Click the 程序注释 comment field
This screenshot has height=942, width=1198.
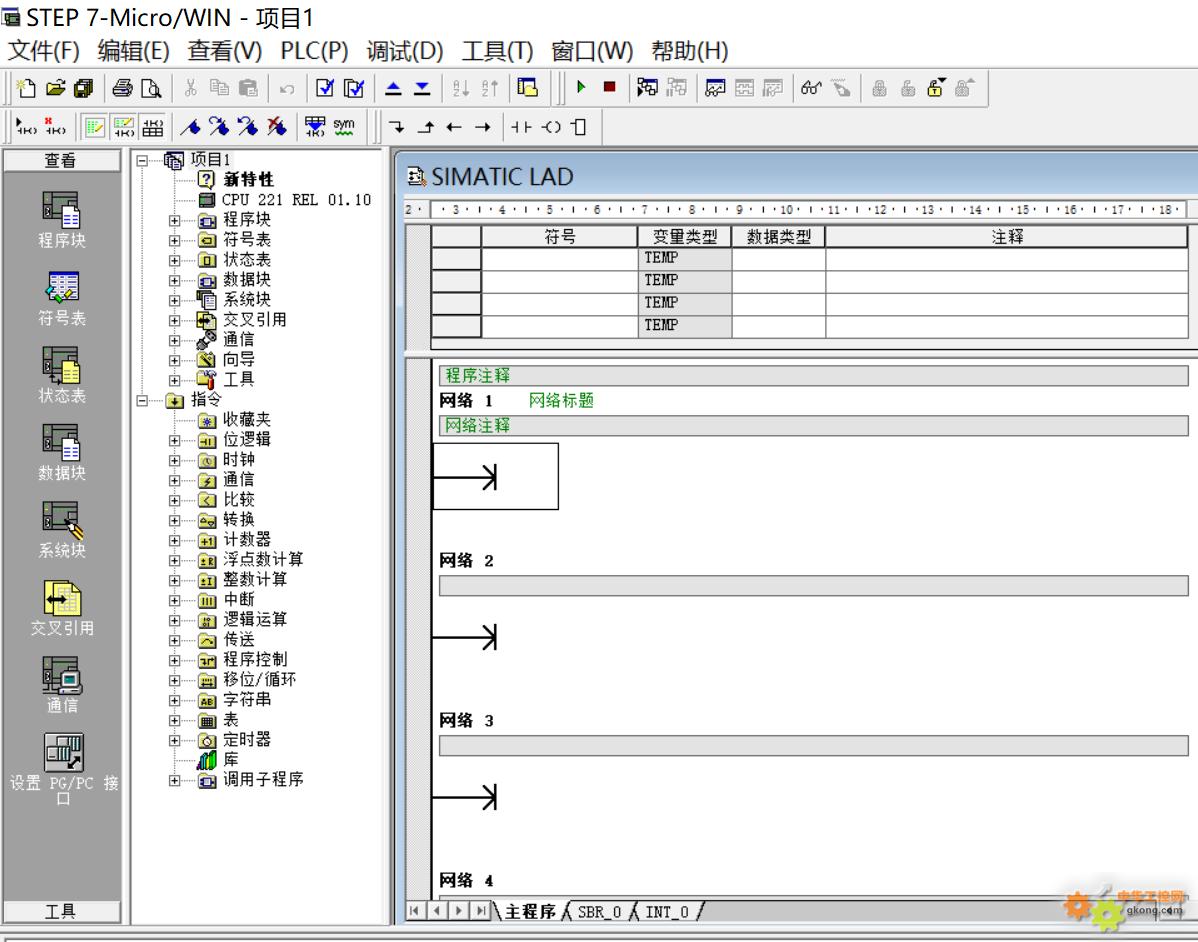[x=814, y=376]
